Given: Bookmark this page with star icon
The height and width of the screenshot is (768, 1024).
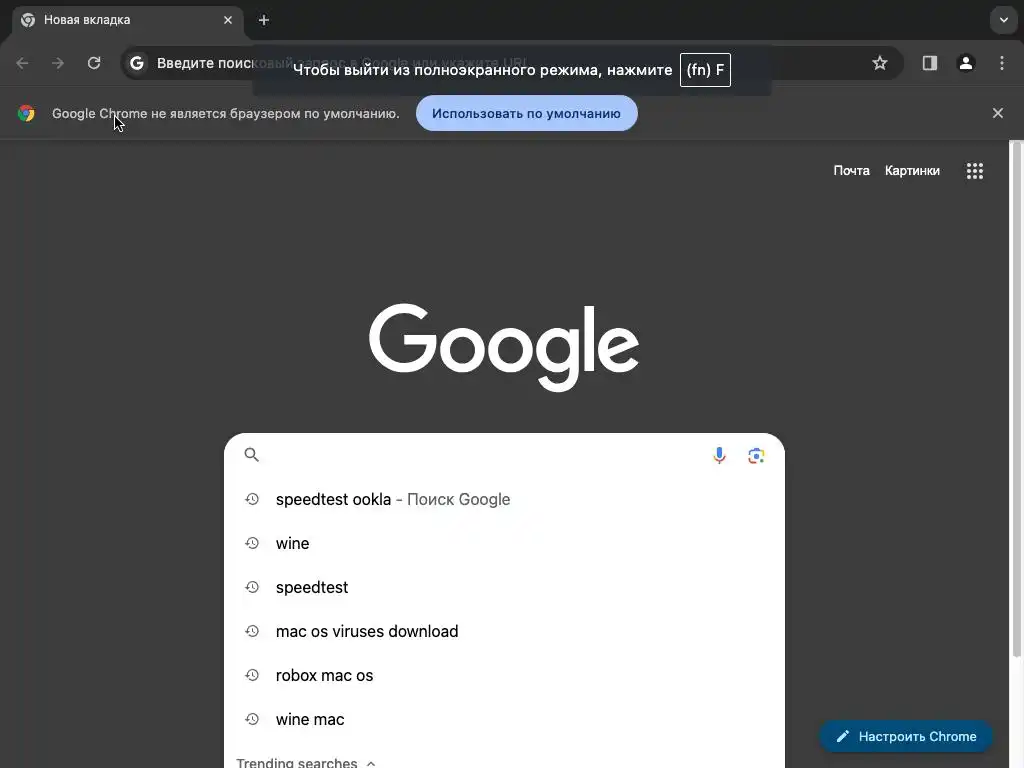Looking at the screenshot, I should point(880,63).
